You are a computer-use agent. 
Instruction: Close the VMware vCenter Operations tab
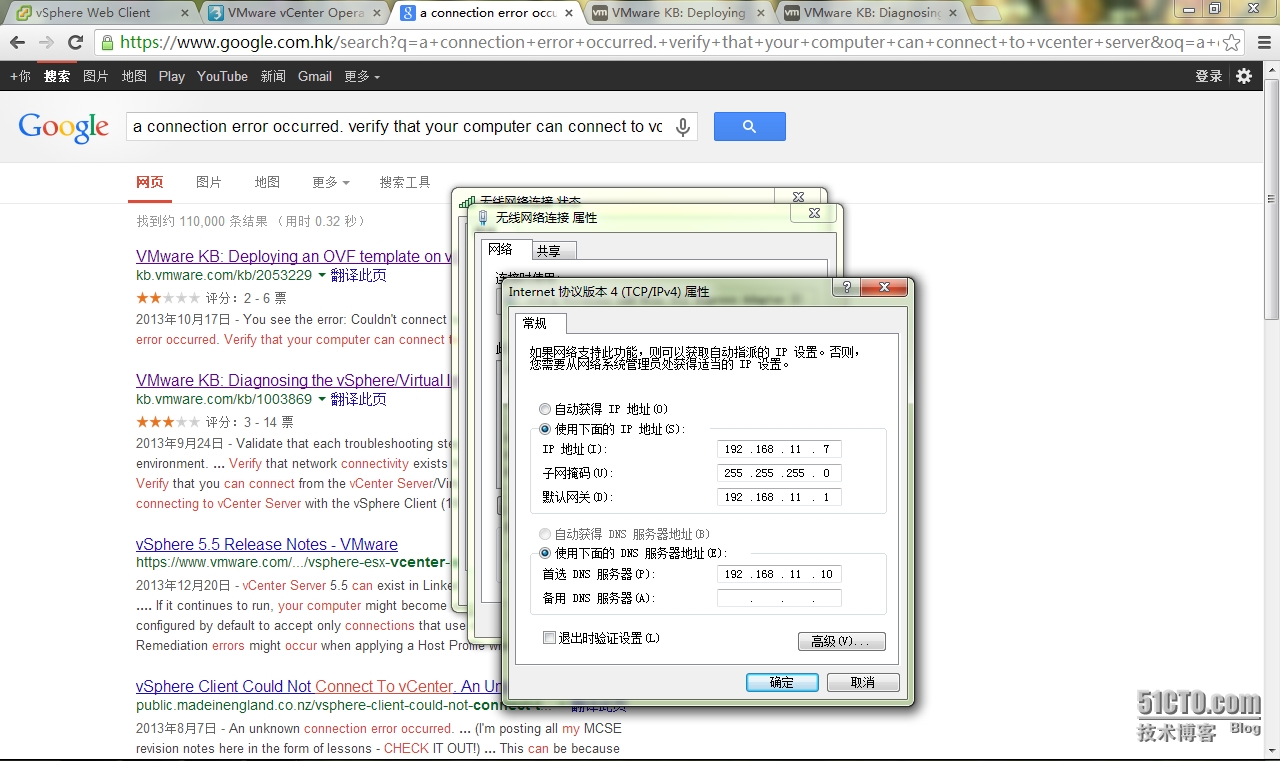377,13
